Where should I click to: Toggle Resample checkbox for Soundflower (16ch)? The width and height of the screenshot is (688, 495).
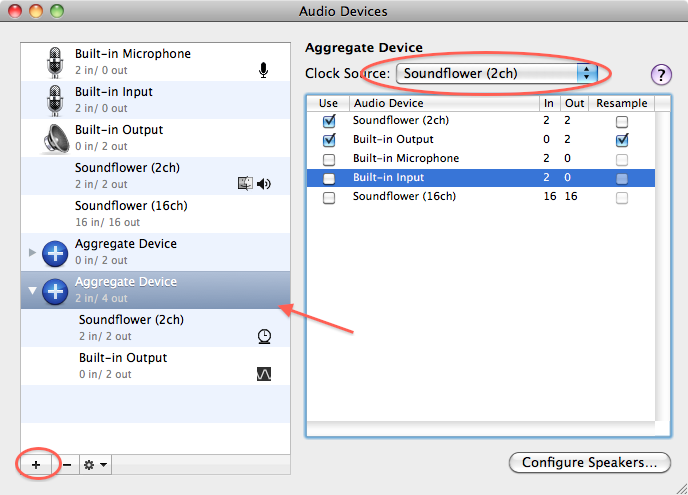point(622,198)
